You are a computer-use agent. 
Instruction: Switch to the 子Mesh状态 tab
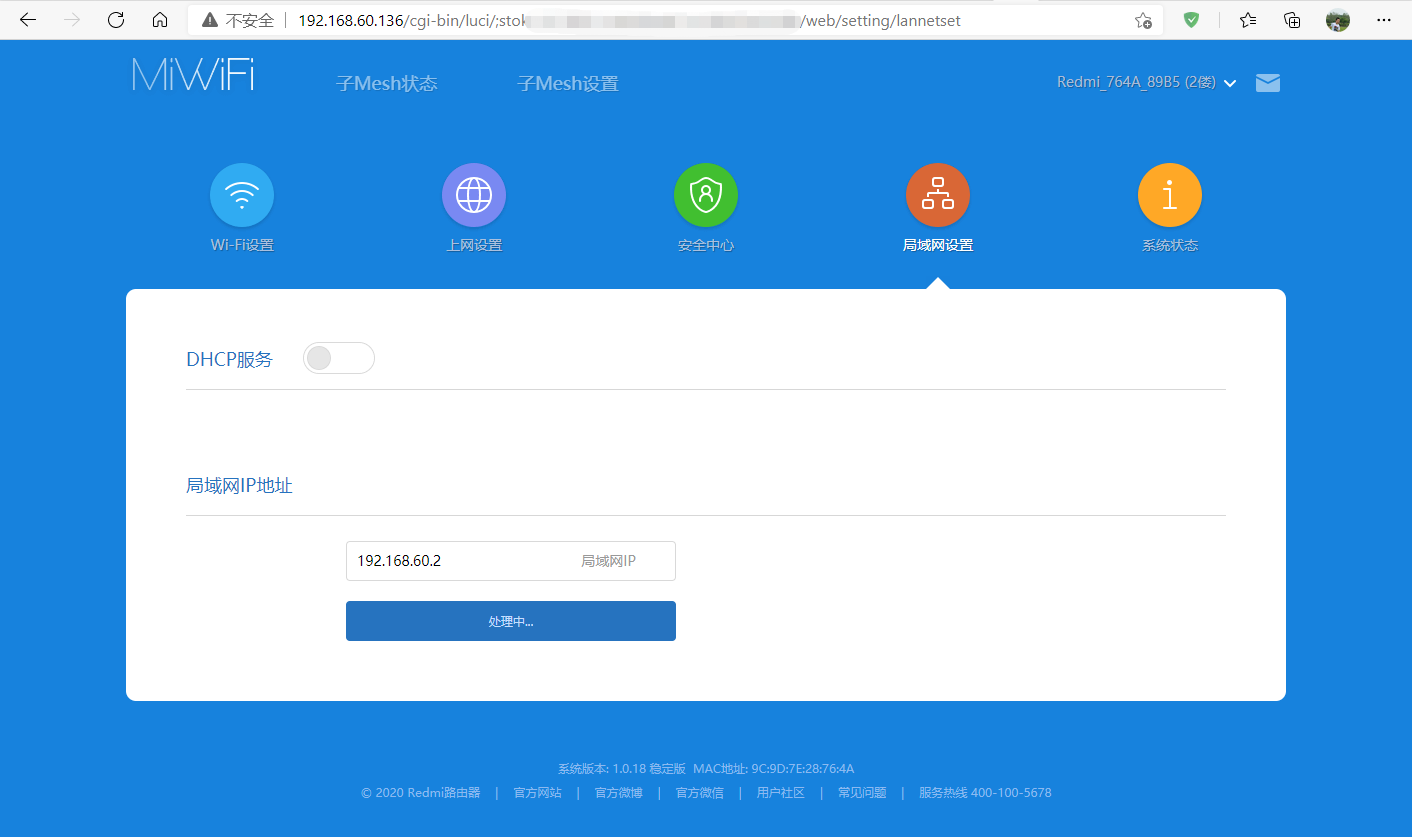[387, 84]
